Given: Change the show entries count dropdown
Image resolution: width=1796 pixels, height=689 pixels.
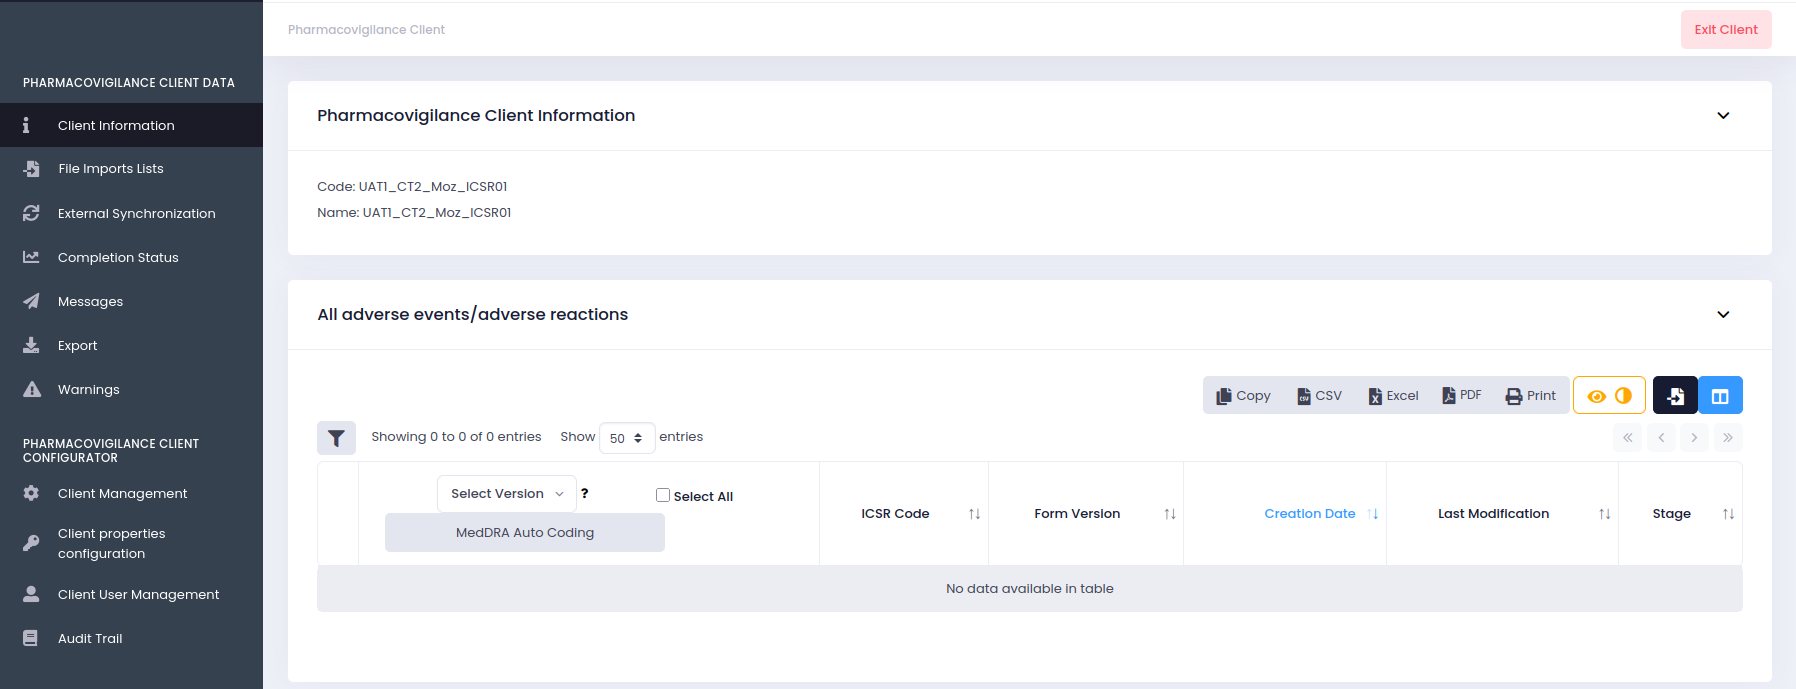Looking at the screenshot, I should [x=626, y=438].
